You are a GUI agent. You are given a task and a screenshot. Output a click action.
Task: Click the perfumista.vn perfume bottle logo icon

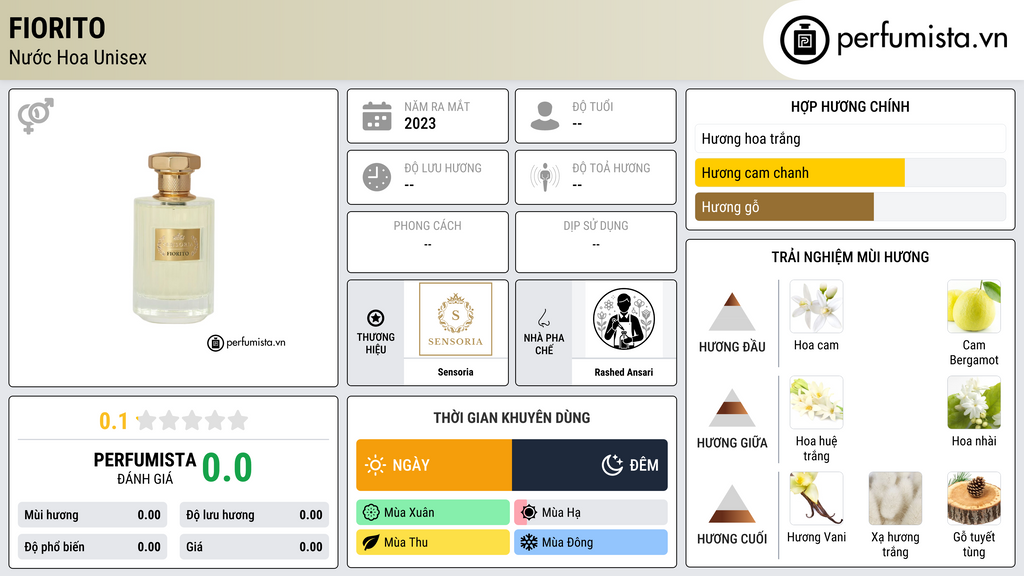pos(804,40)
